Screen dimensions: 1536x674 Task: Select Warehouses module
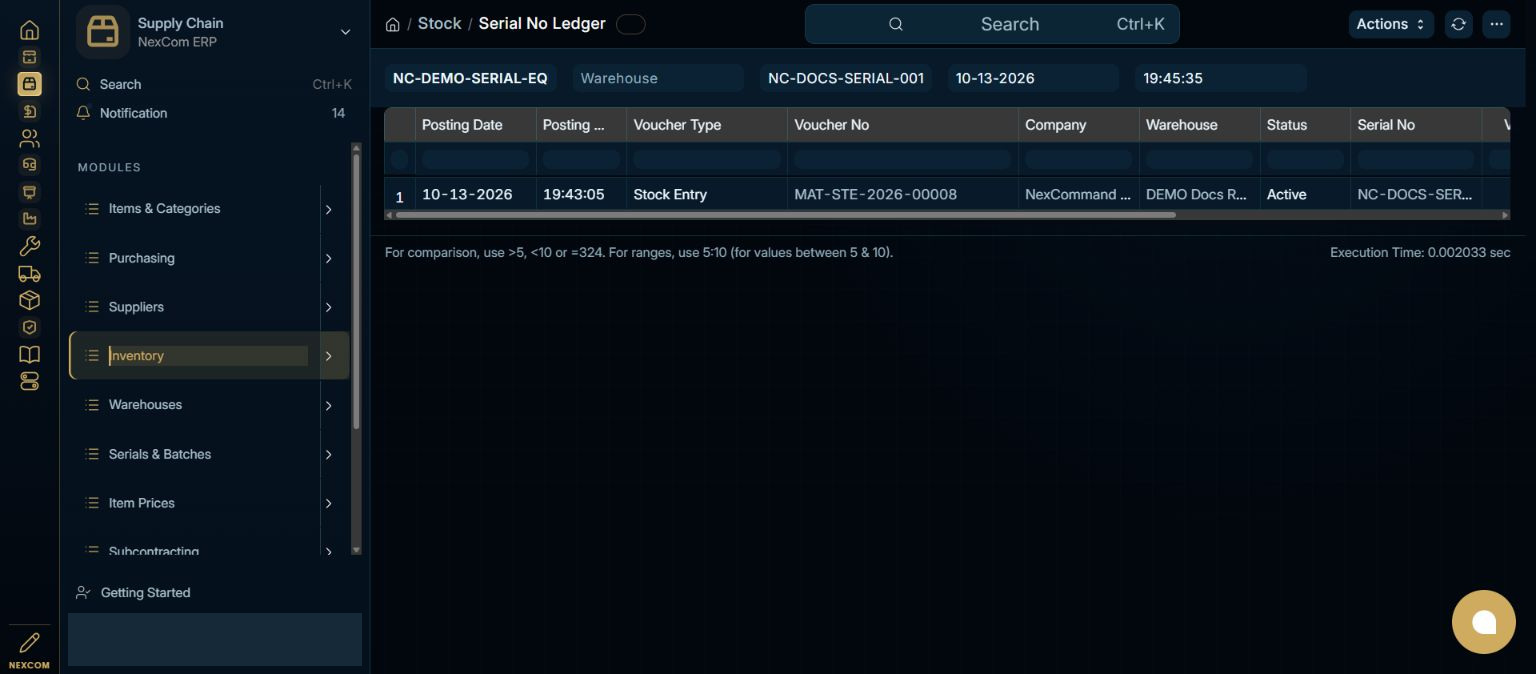[145, 405]
